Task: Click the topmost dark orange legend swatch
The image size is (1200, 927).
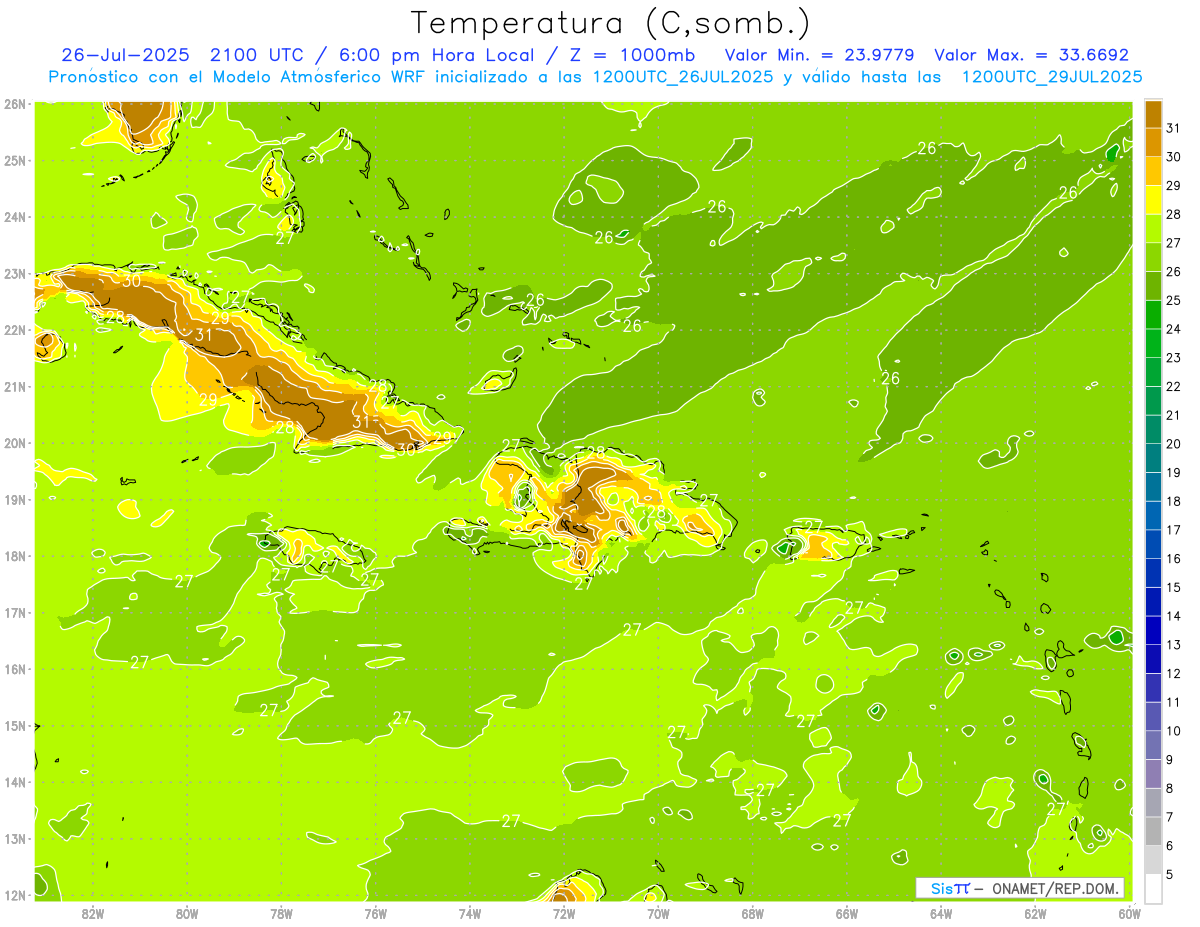Action: click(x=1153, y=113)
